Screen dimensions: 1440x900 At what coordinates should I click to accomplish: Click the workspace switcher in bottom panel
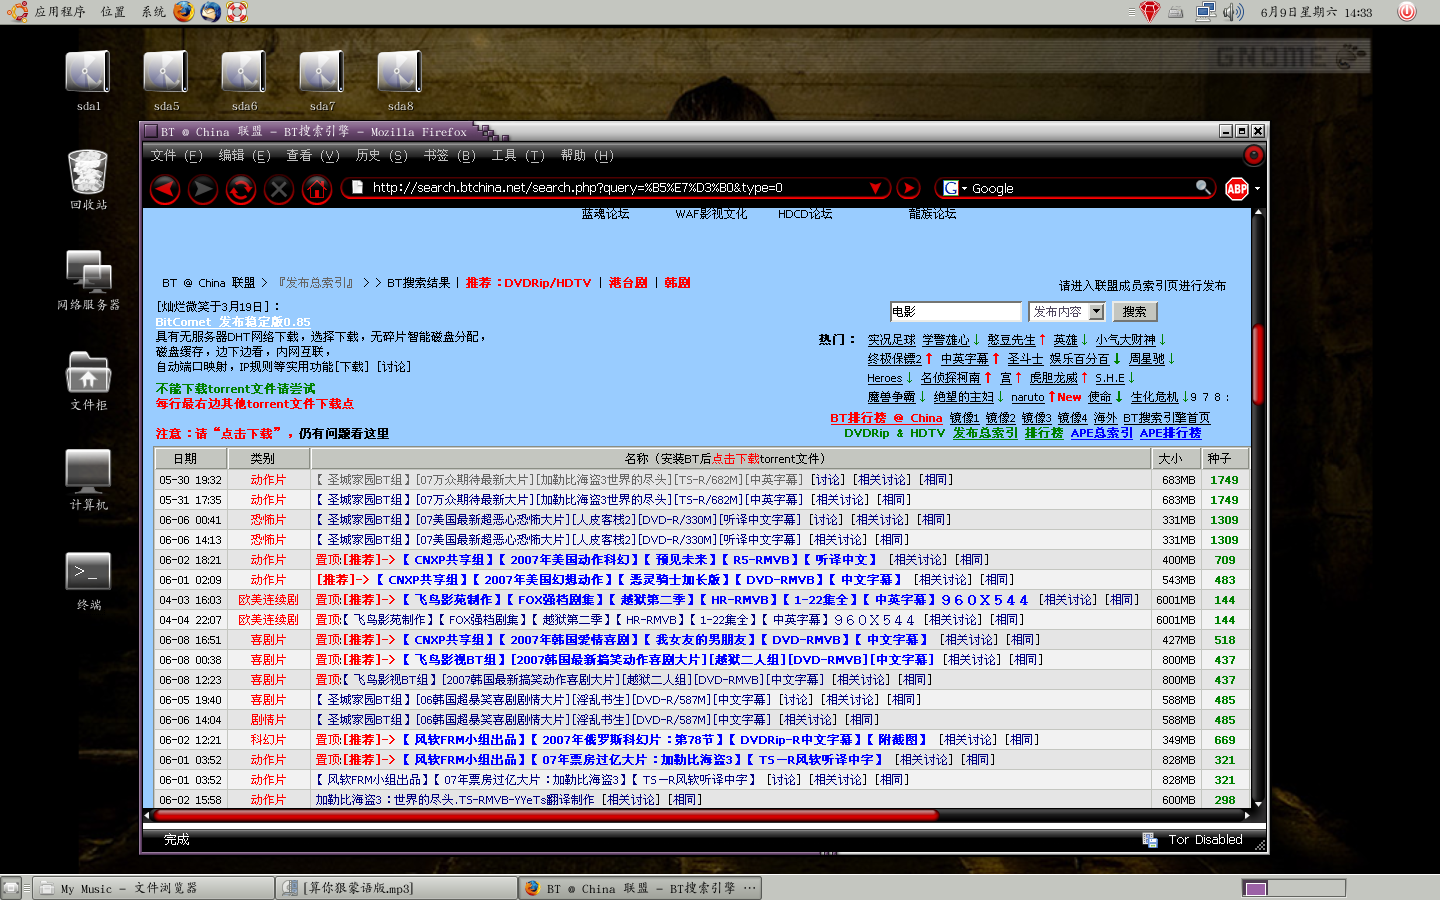click(1293, 888)
